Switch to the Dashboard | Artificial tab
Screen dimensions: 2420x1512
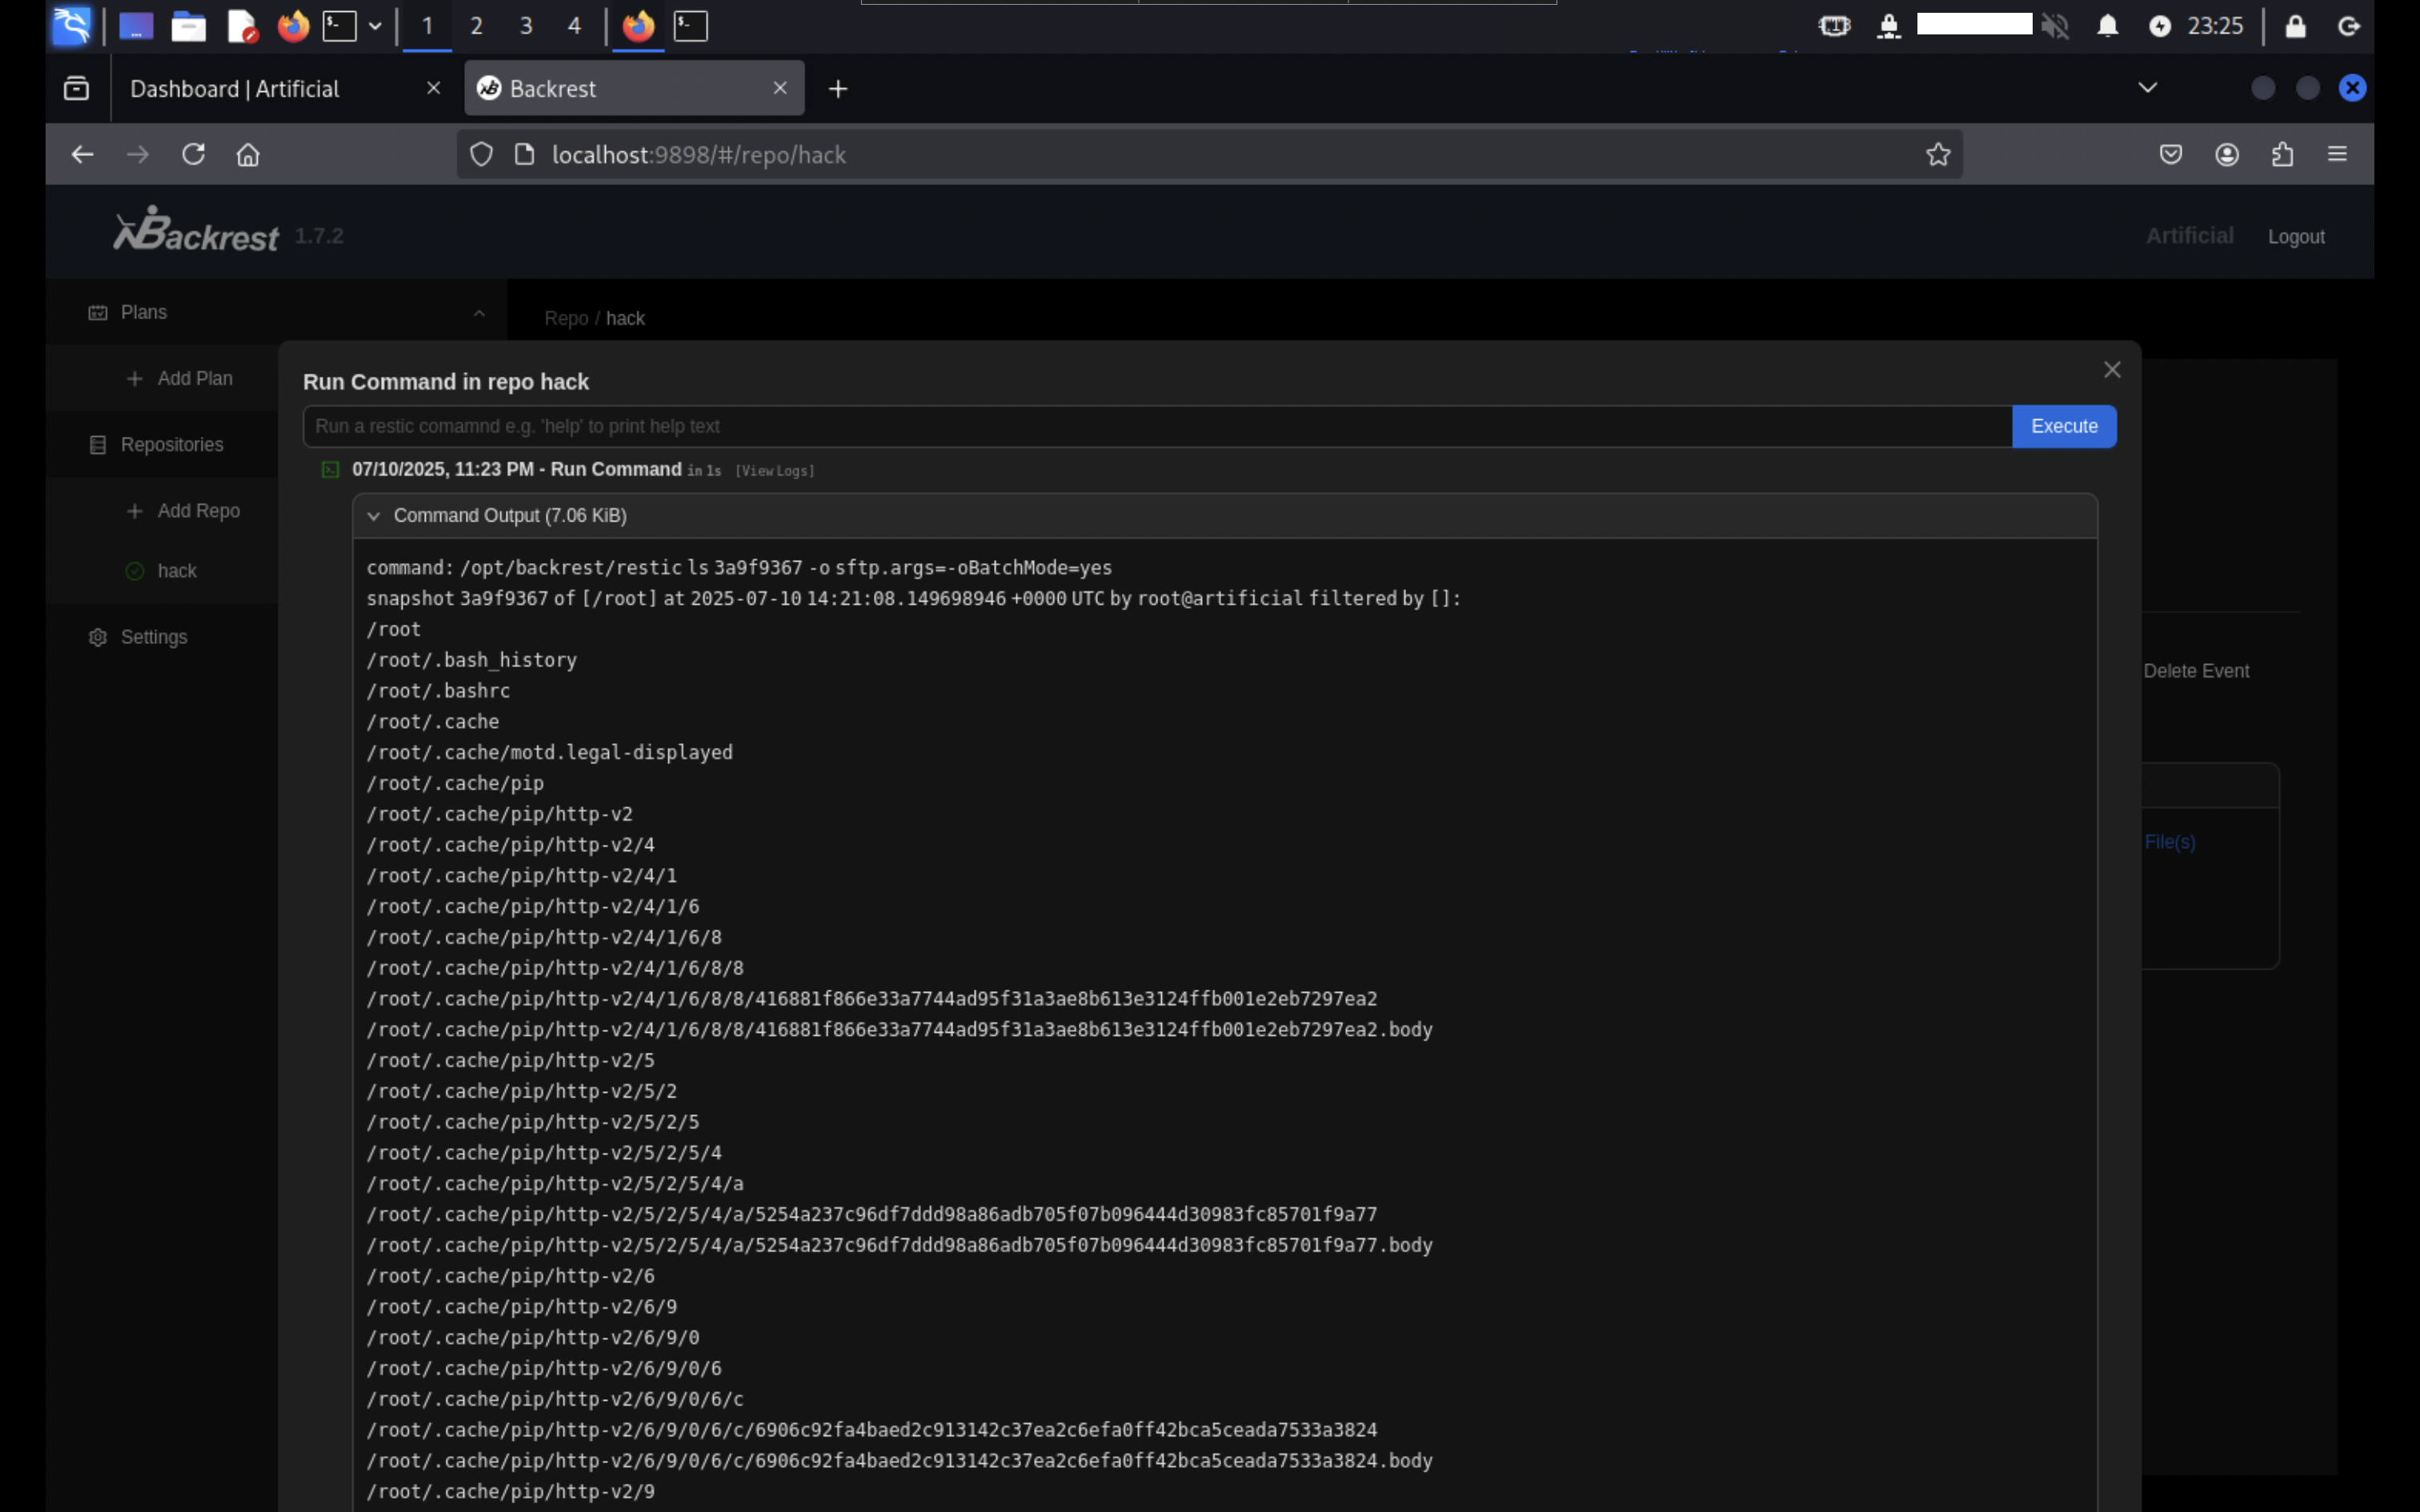coord(235,89)
